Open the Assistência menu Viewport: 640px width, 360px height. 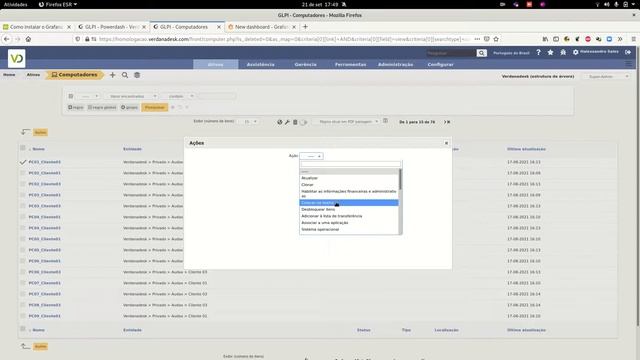pyautogui.click(x=260, y=64)
